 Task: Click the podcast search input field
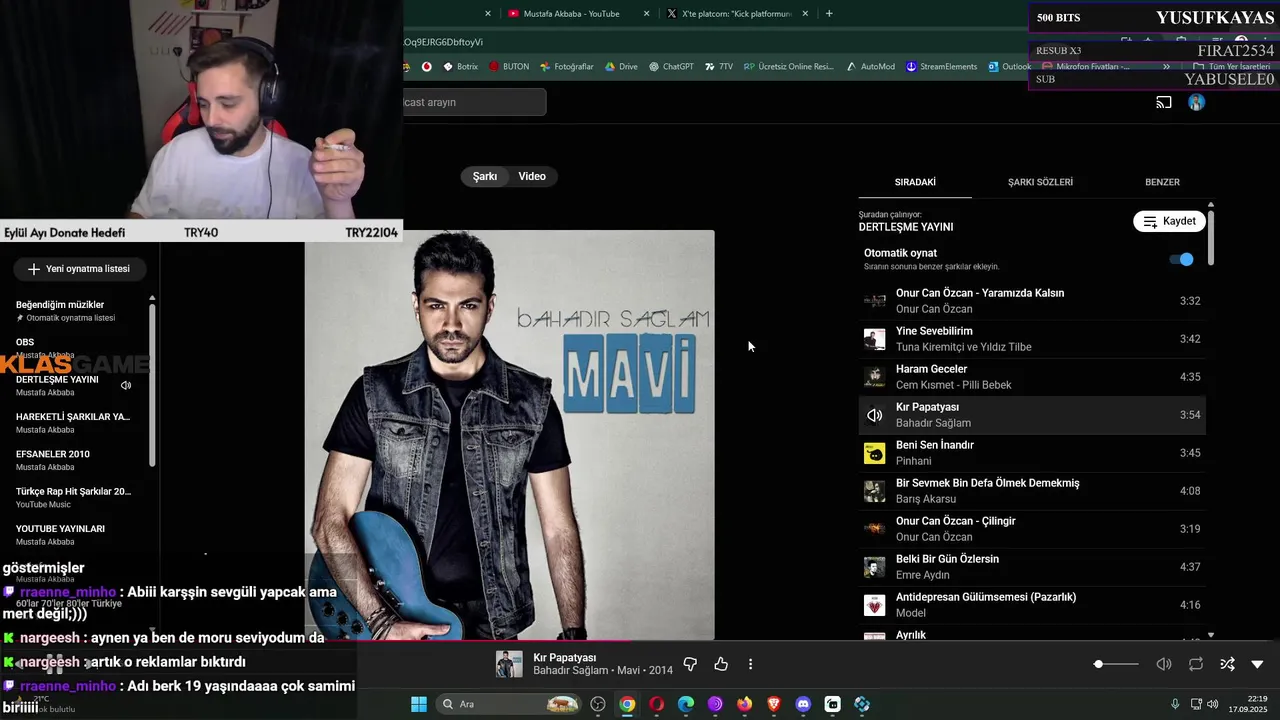[x=474, y=102]
